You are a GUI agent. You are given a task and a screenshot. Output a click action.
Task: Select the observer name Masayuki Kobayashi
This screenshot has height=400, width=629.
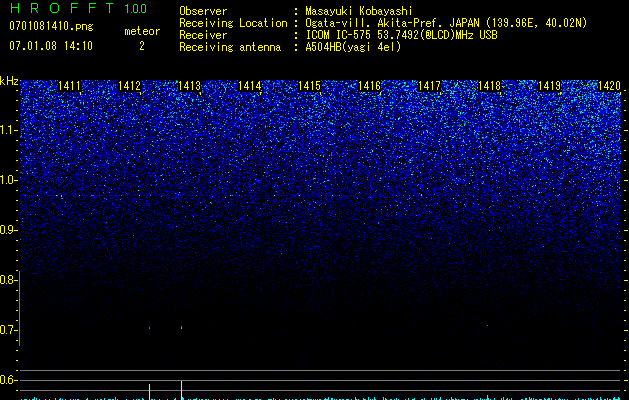tap(359, 11)
